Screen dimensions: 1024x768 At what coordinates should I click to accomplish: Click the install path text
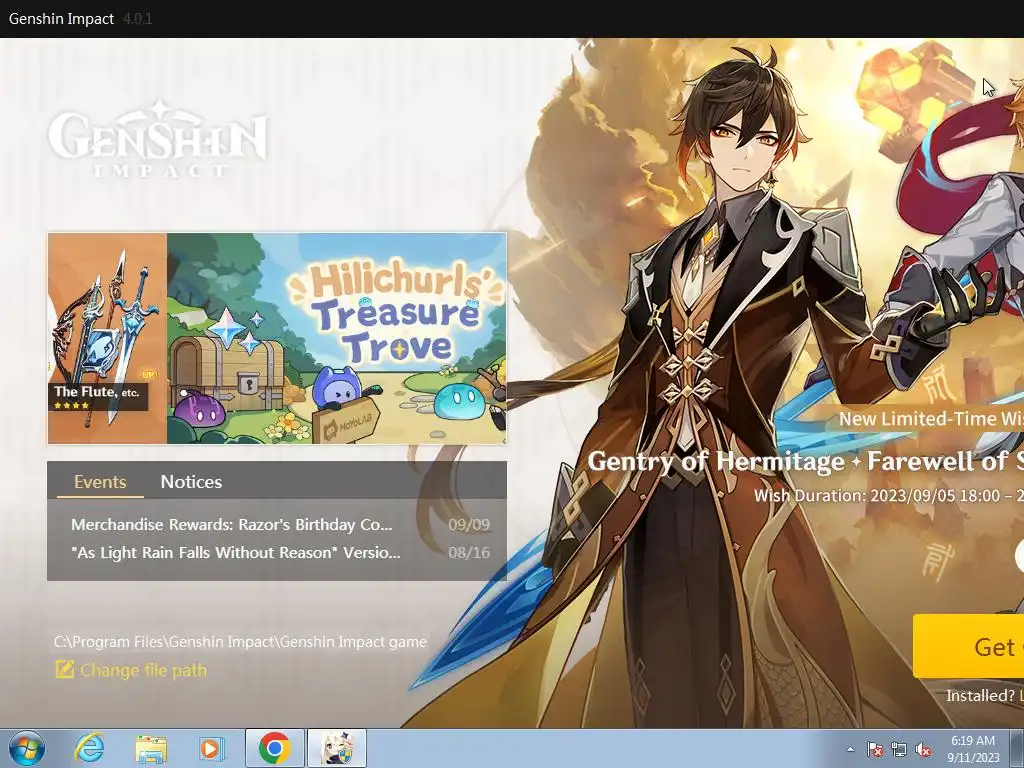tap(240, 642)
